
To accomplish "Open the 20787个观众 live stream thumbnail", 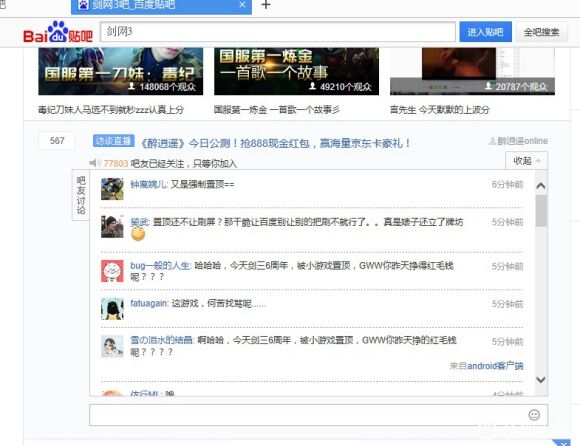I will coord(472,71).
